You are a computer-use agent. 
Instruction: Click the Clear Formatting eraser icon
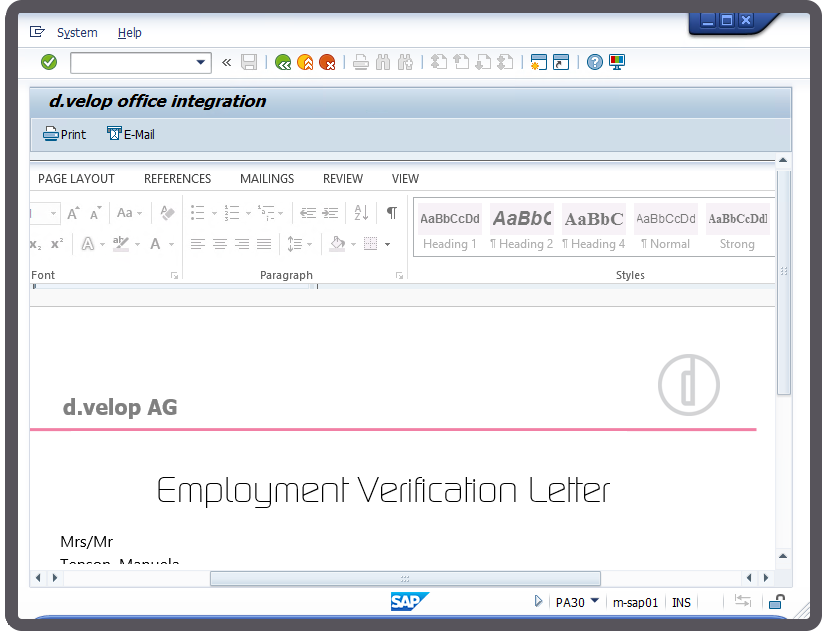[x=167, y=213]
